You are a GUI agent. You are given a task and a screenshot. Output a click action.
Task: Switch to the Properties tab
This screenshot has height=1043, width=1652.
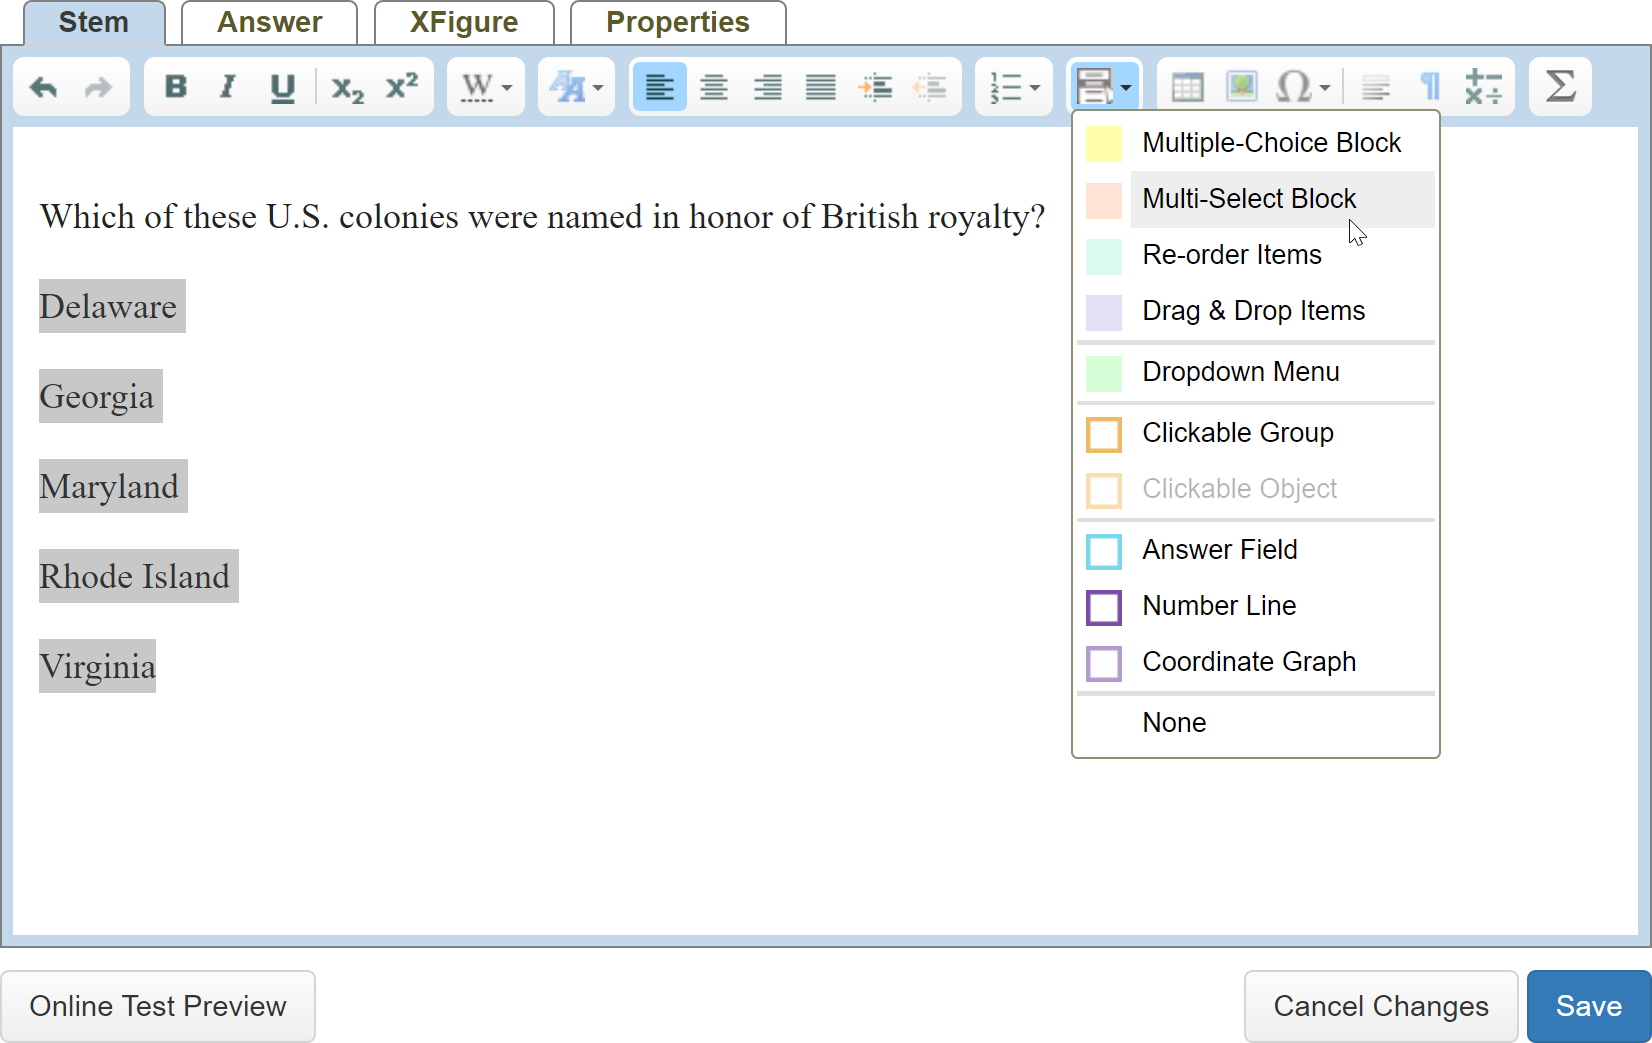[x=678, y=23]
